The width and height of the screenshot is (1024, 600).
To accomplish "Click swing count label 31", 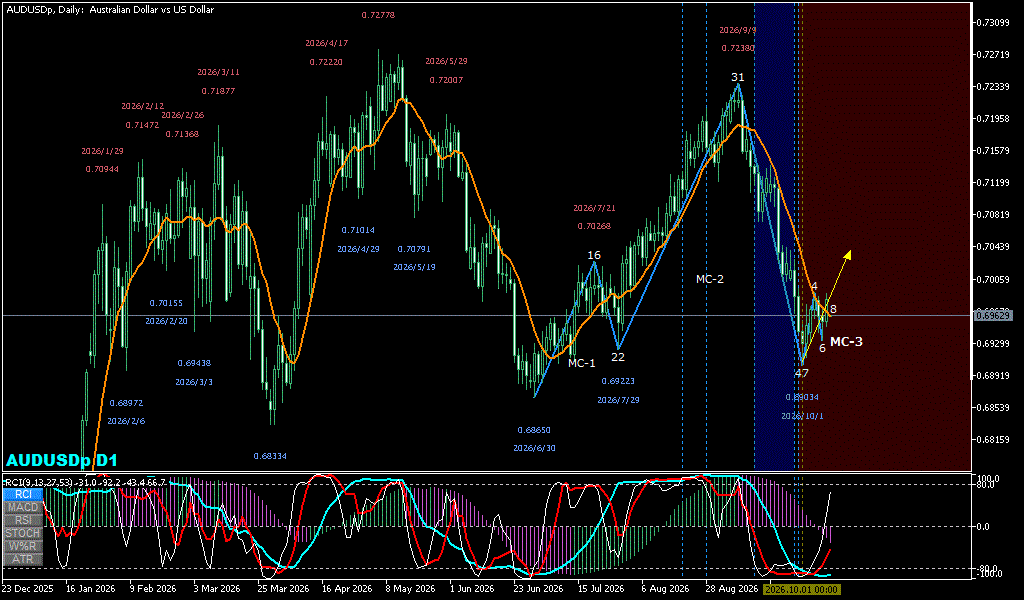I will (x=737, y=78).
